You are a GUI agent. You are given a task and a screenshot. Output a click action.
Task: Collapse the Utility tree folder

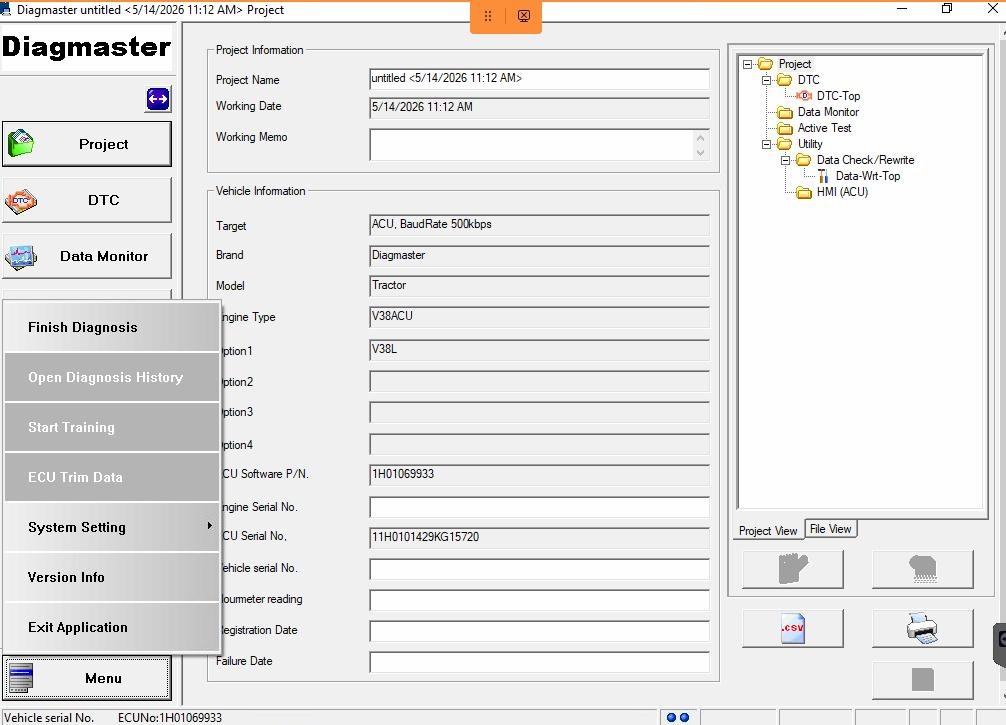(766, 144)
